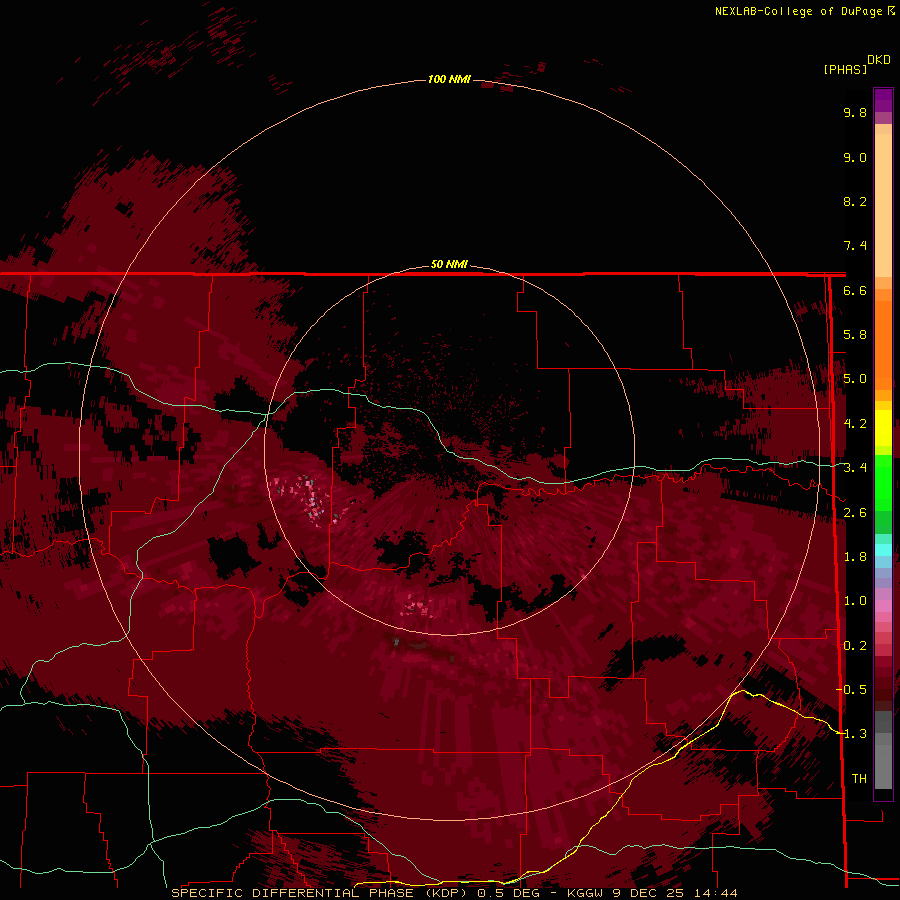
Task: Click the NEXLAB-College of DuPage credit text
Action: pos(798,11)
